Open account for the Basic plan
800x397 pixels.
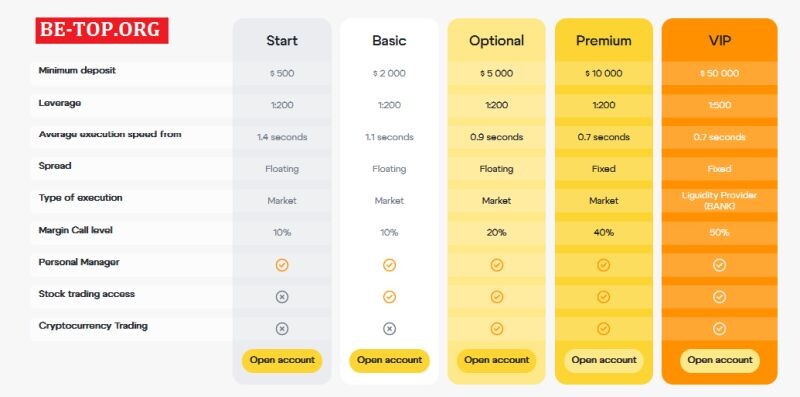(389, 360)
